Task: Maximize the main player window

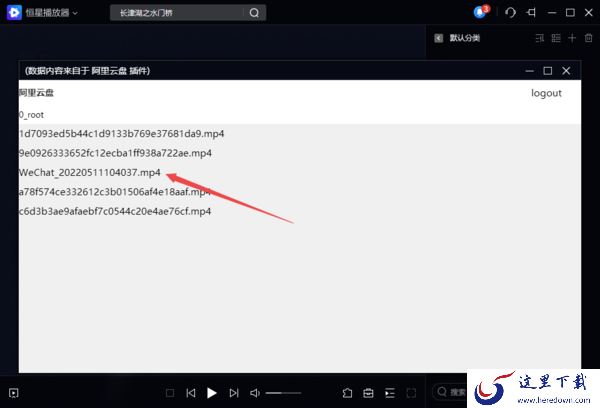Action: tap(570, 13)
